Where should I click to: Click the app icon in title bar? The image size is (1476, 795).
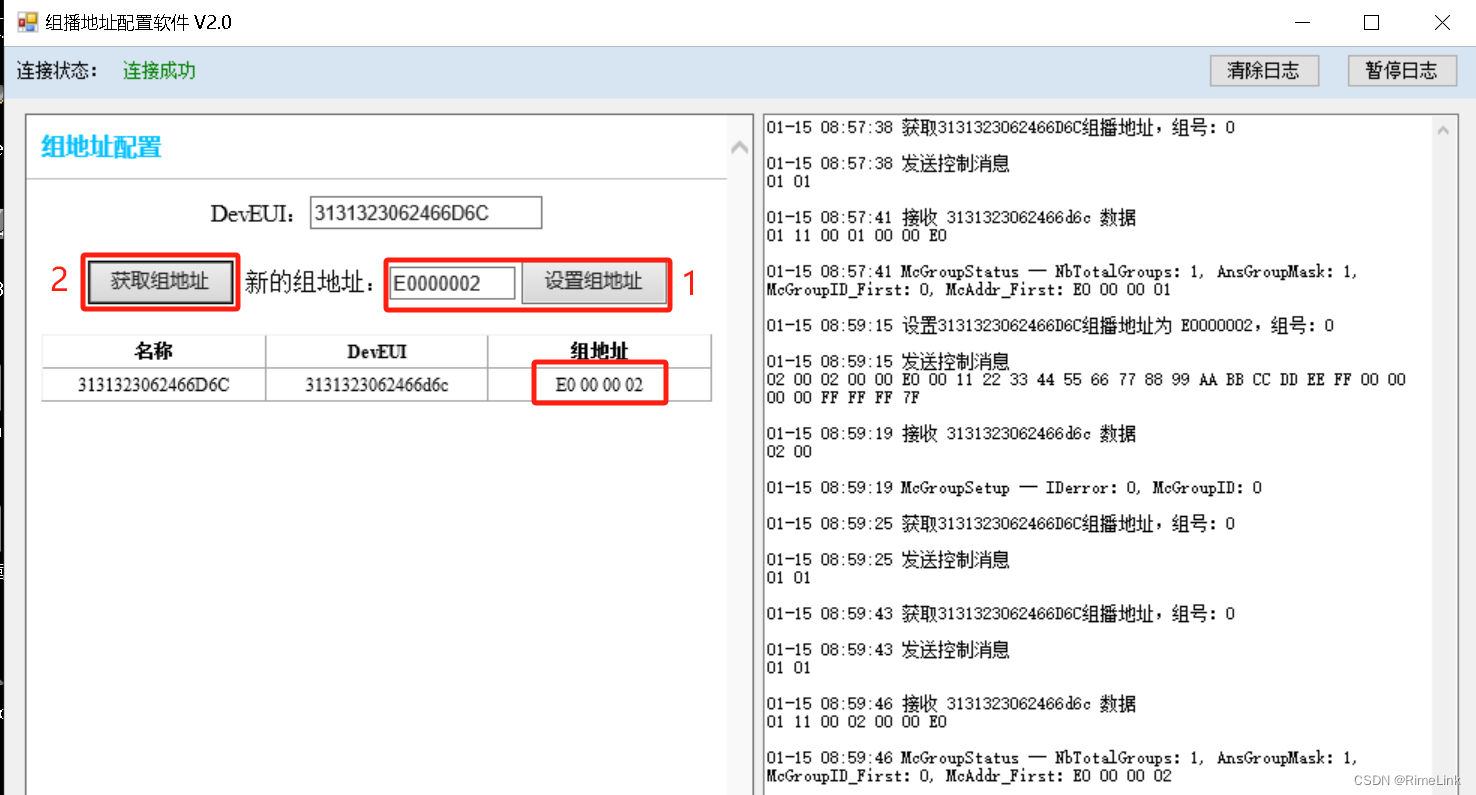(x=26, y=22)
